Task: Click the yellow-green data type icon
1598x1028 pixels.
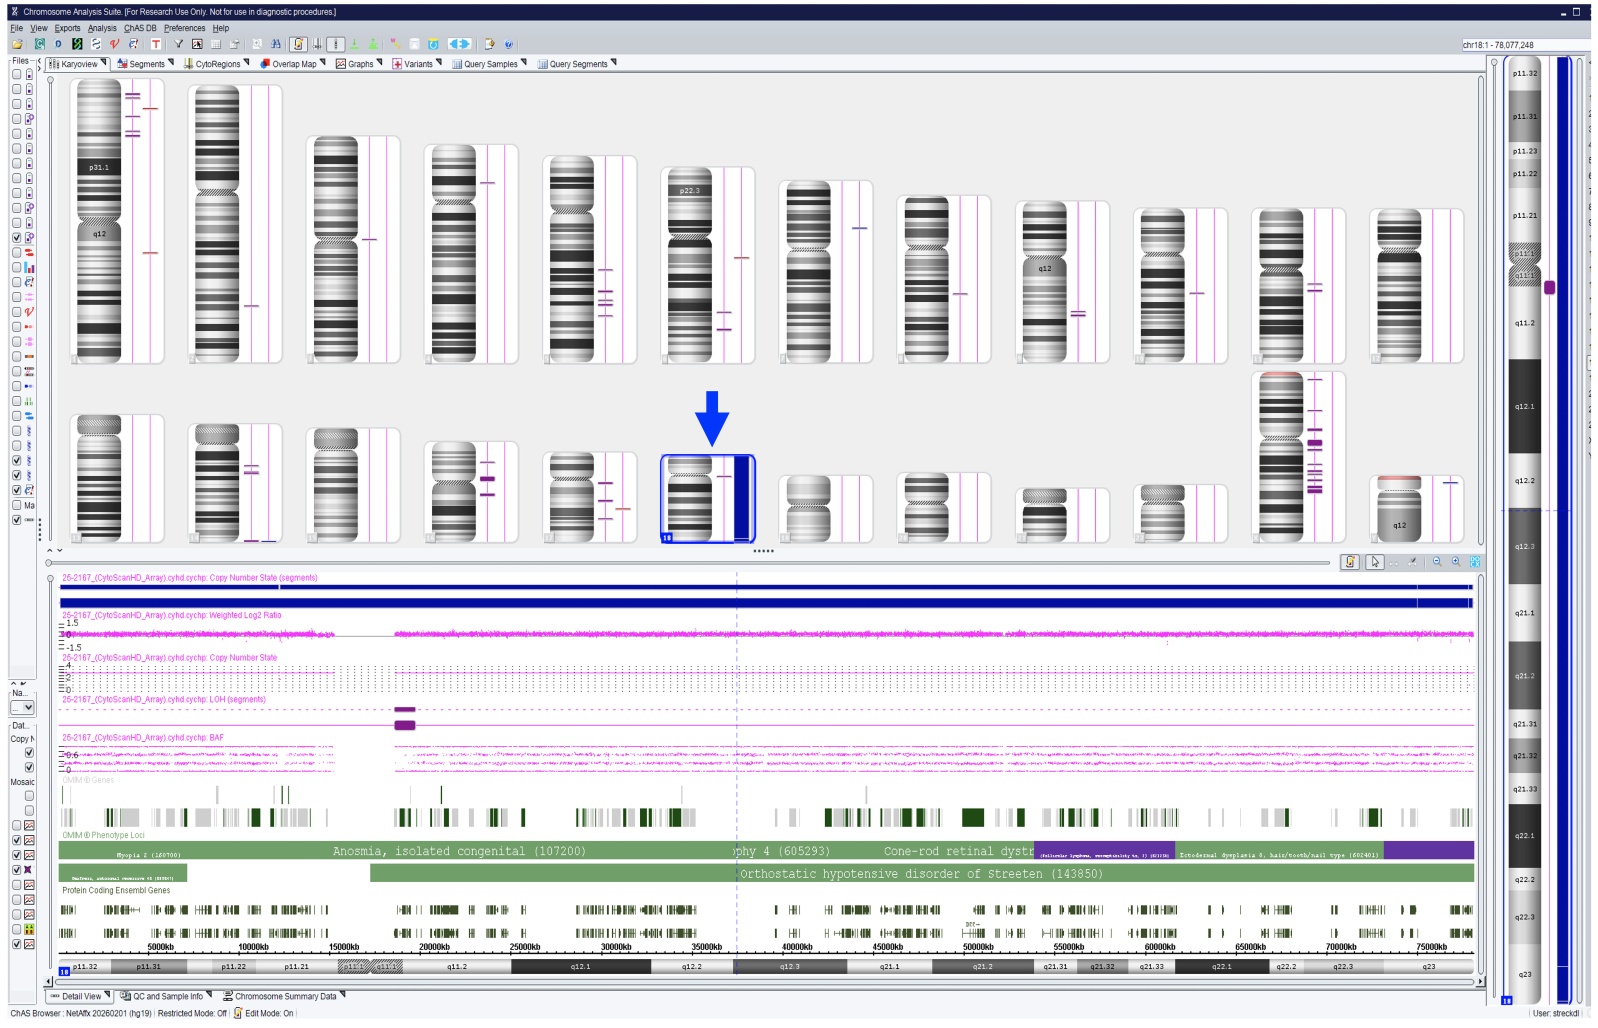Action: pyautogui.click(x=29, y=929)
